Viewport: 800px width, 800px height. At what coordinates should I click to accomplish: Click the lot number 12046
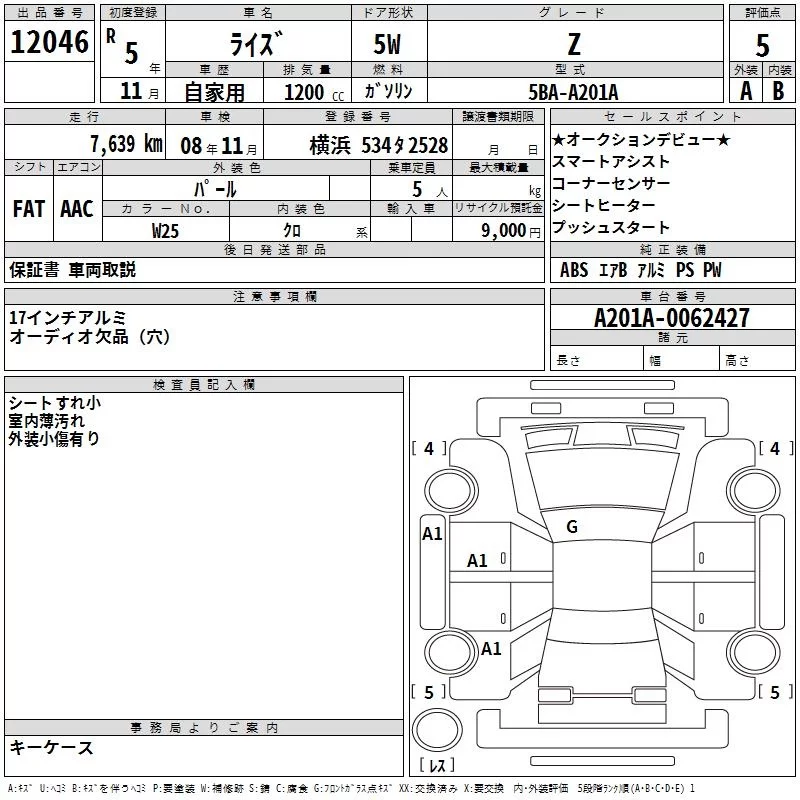49,42
